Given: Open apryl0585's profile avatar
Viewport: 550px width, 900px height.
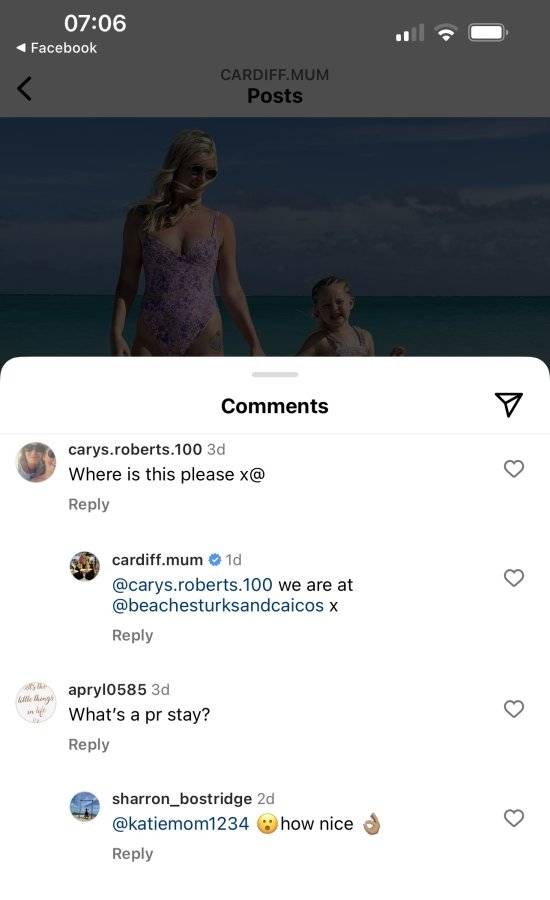Looking at the screenshot, I should point(36,702).
